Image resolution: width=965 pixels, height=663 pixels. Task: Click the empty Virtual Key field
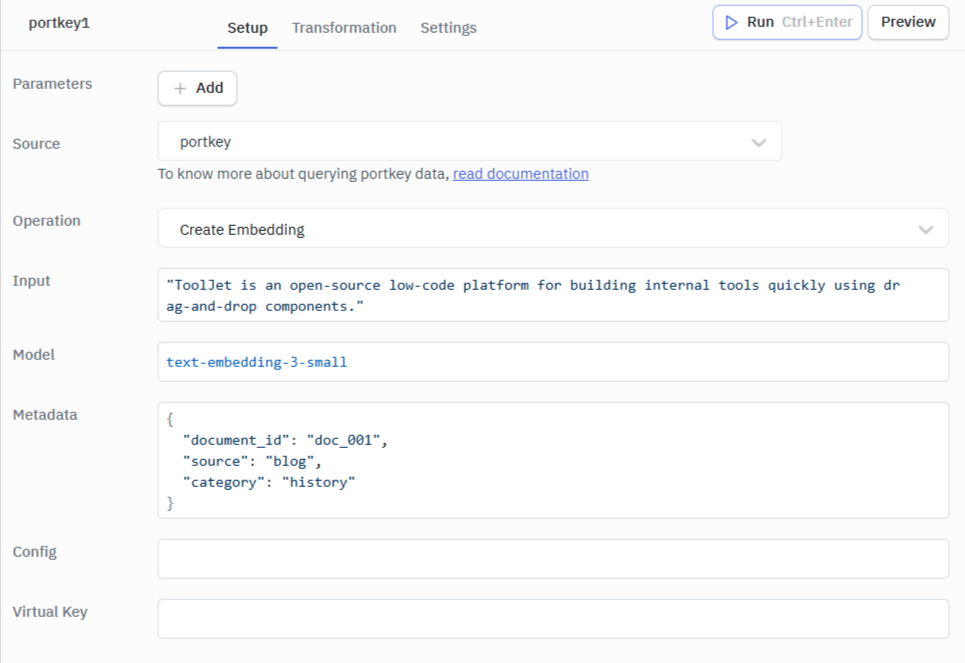coord(553,619)
